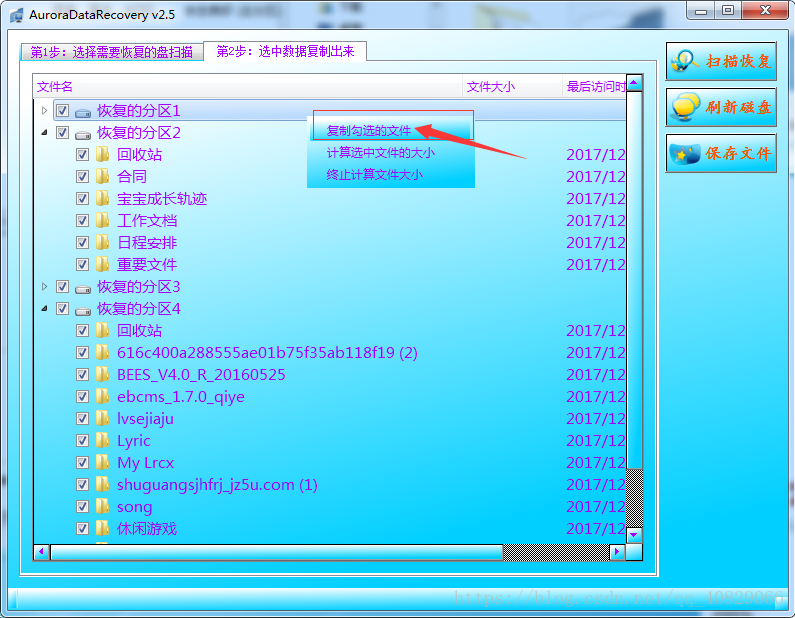
Task: Sort by 文件名 column header
Action: pos(248,87)
